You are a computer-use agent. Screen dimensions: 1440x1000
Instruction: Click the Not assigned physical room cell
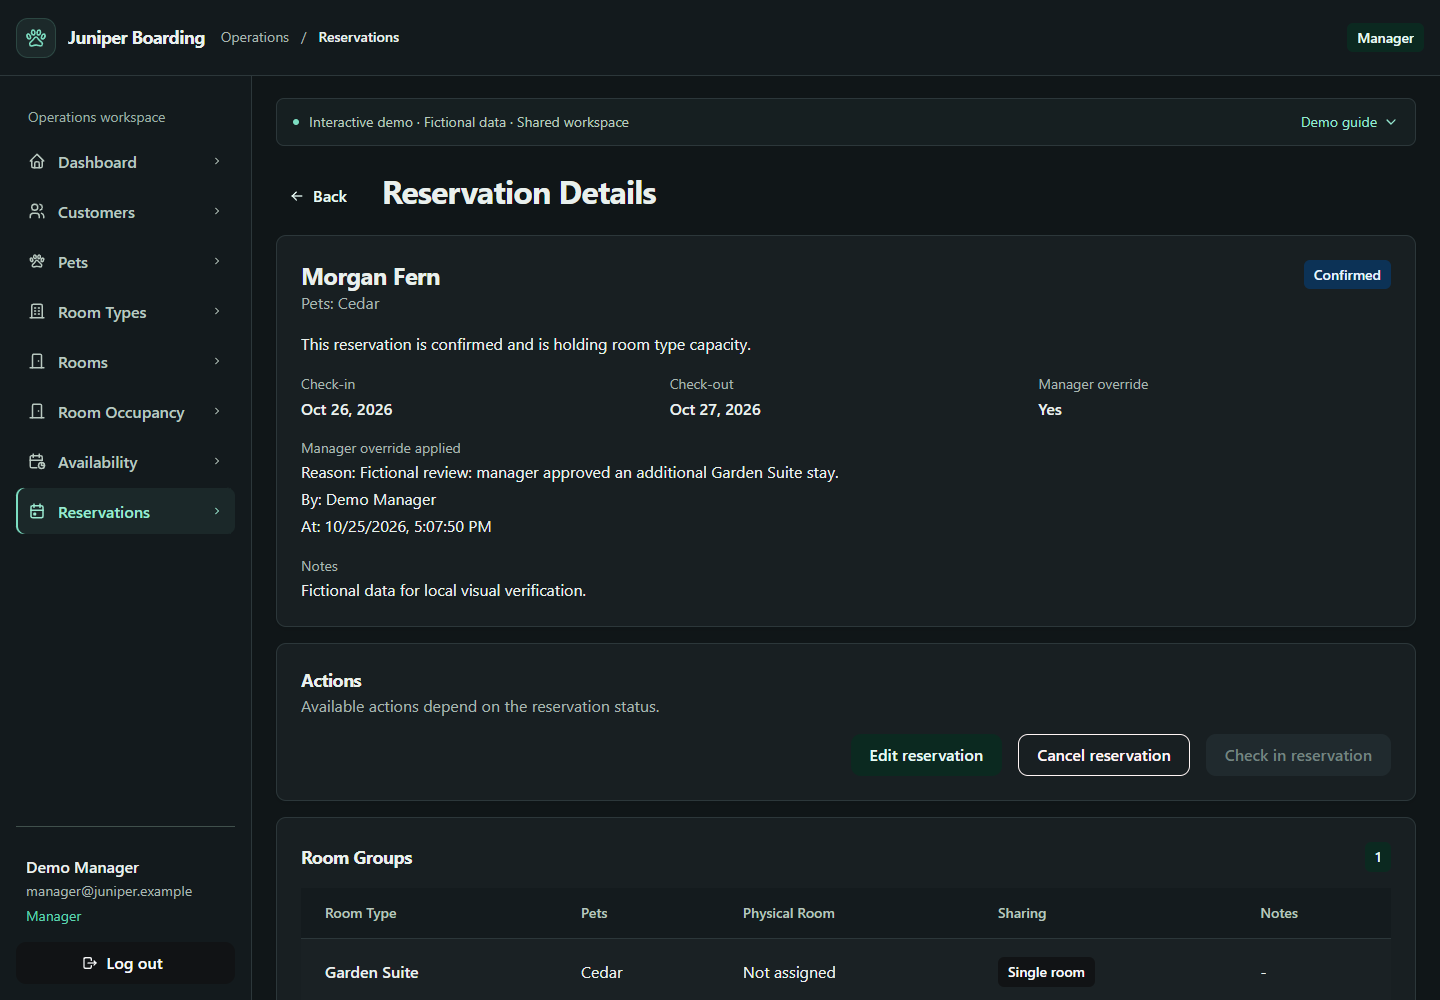[789, 972]
